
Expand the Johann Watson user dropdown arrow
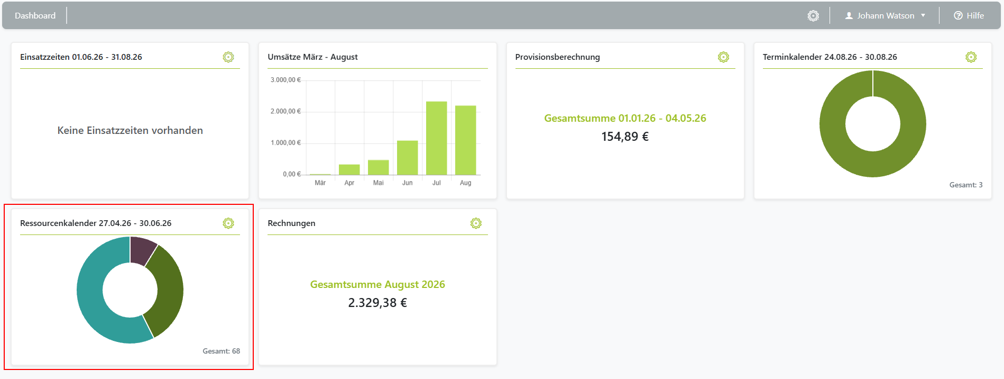point(923,15)
